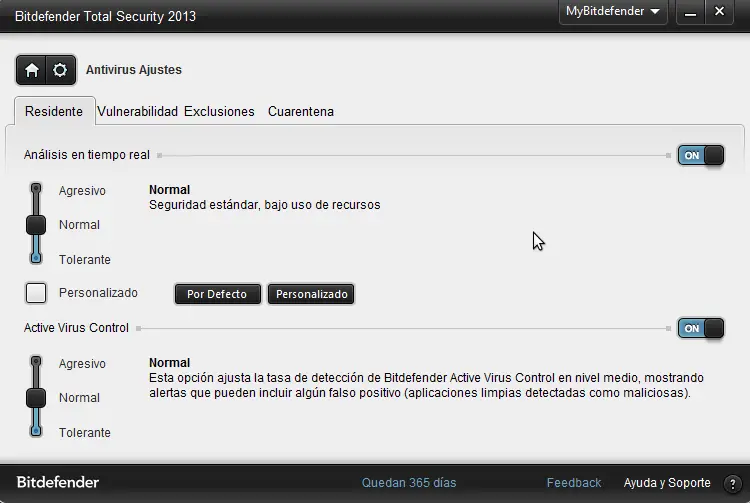Click the Quedan 365 días link
This screenshot has height=503, width=750.
(x=409, y=483)
